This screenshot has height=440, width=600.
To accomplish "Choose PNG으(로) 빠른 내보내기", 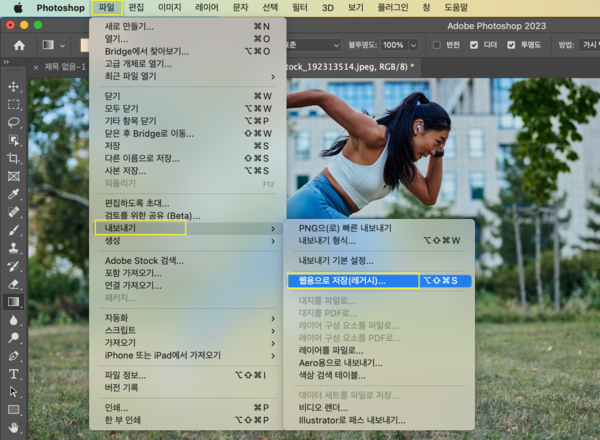I will 379,228.
